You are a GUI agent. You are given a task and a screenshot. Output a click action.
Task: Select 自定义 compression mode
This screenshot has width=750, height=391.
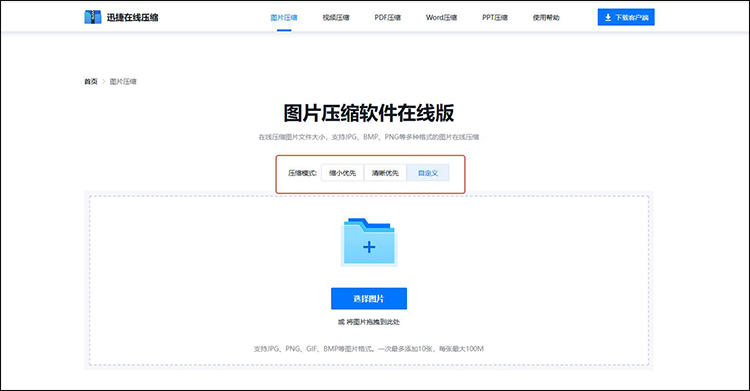click(428, 173)
